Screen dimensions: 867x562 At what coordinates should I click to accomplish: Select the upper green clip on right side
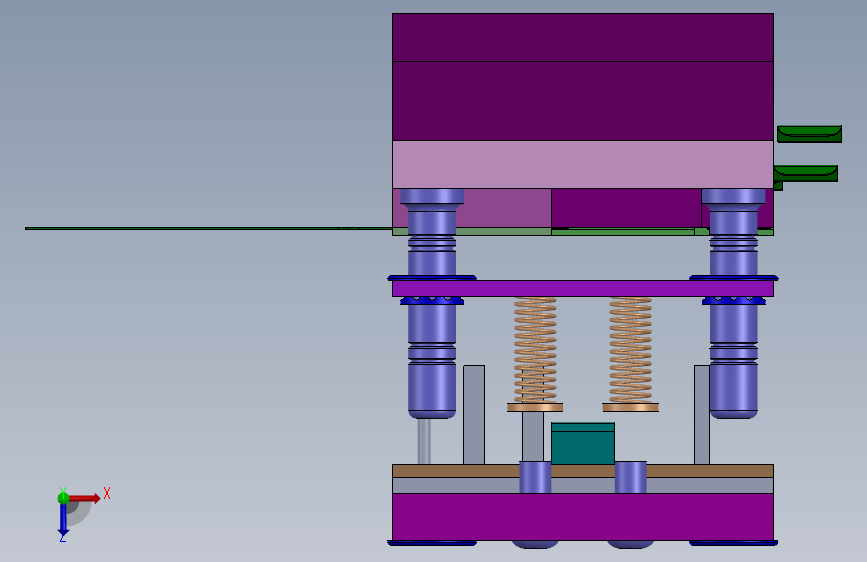809,134
